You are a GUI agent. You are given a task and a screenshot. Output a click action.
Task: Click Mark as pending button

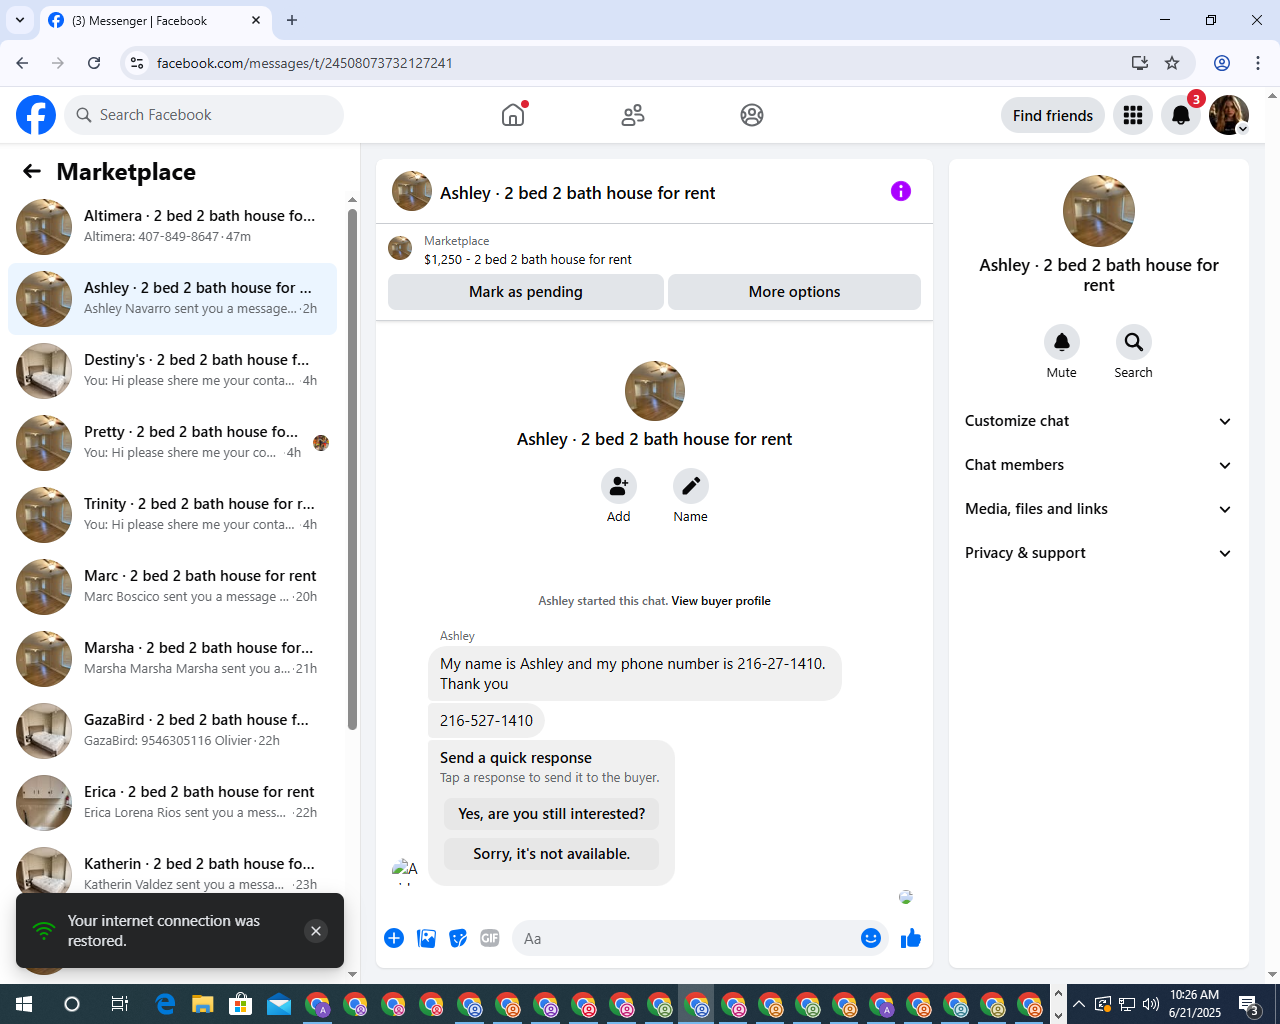(x=526, y=292)
